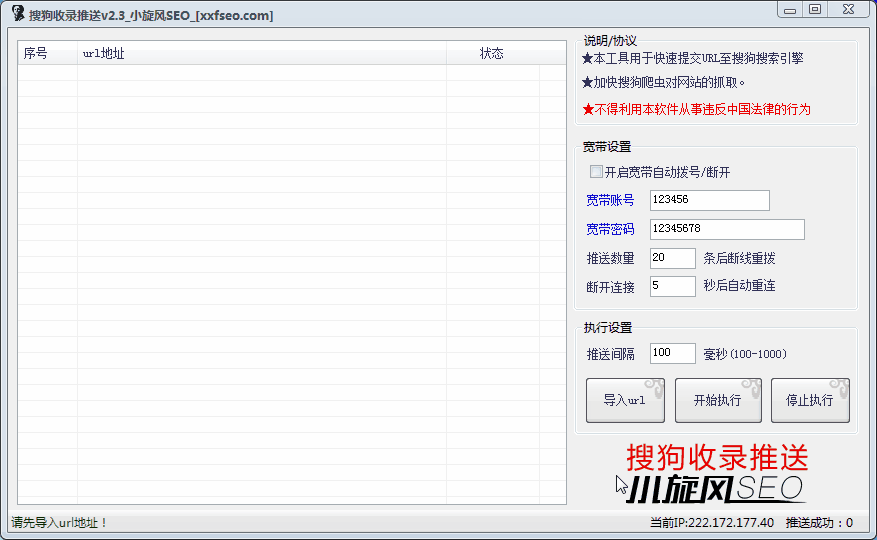Click the 宽带密码 blue label
This screenshot has height=540, width=877.
coord(610,229)
